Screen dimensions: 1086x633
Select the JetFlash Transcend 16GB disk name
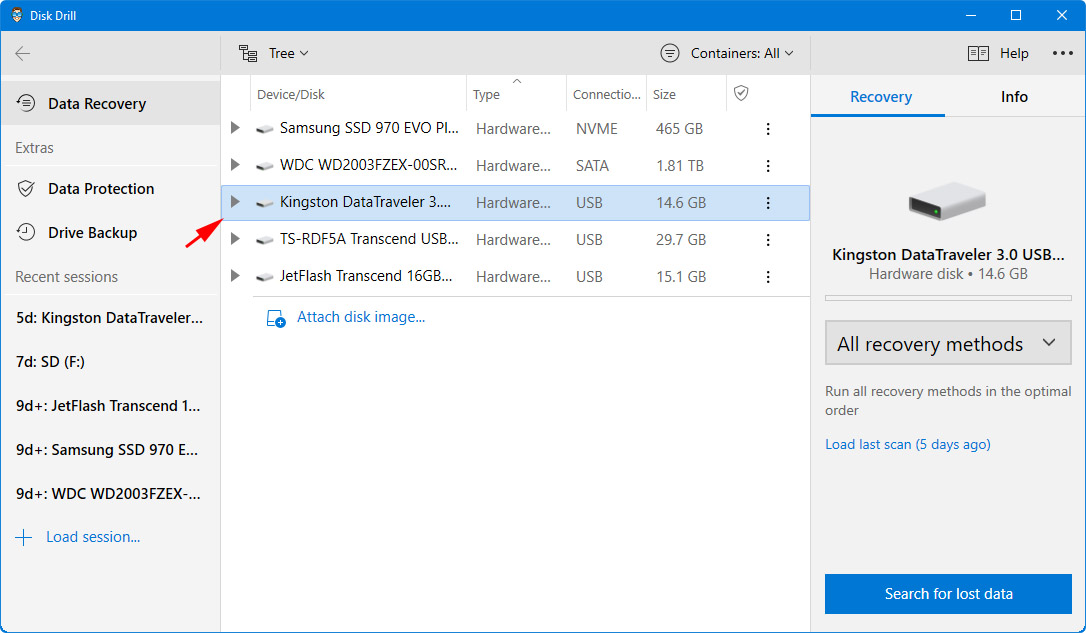(366, 276)
